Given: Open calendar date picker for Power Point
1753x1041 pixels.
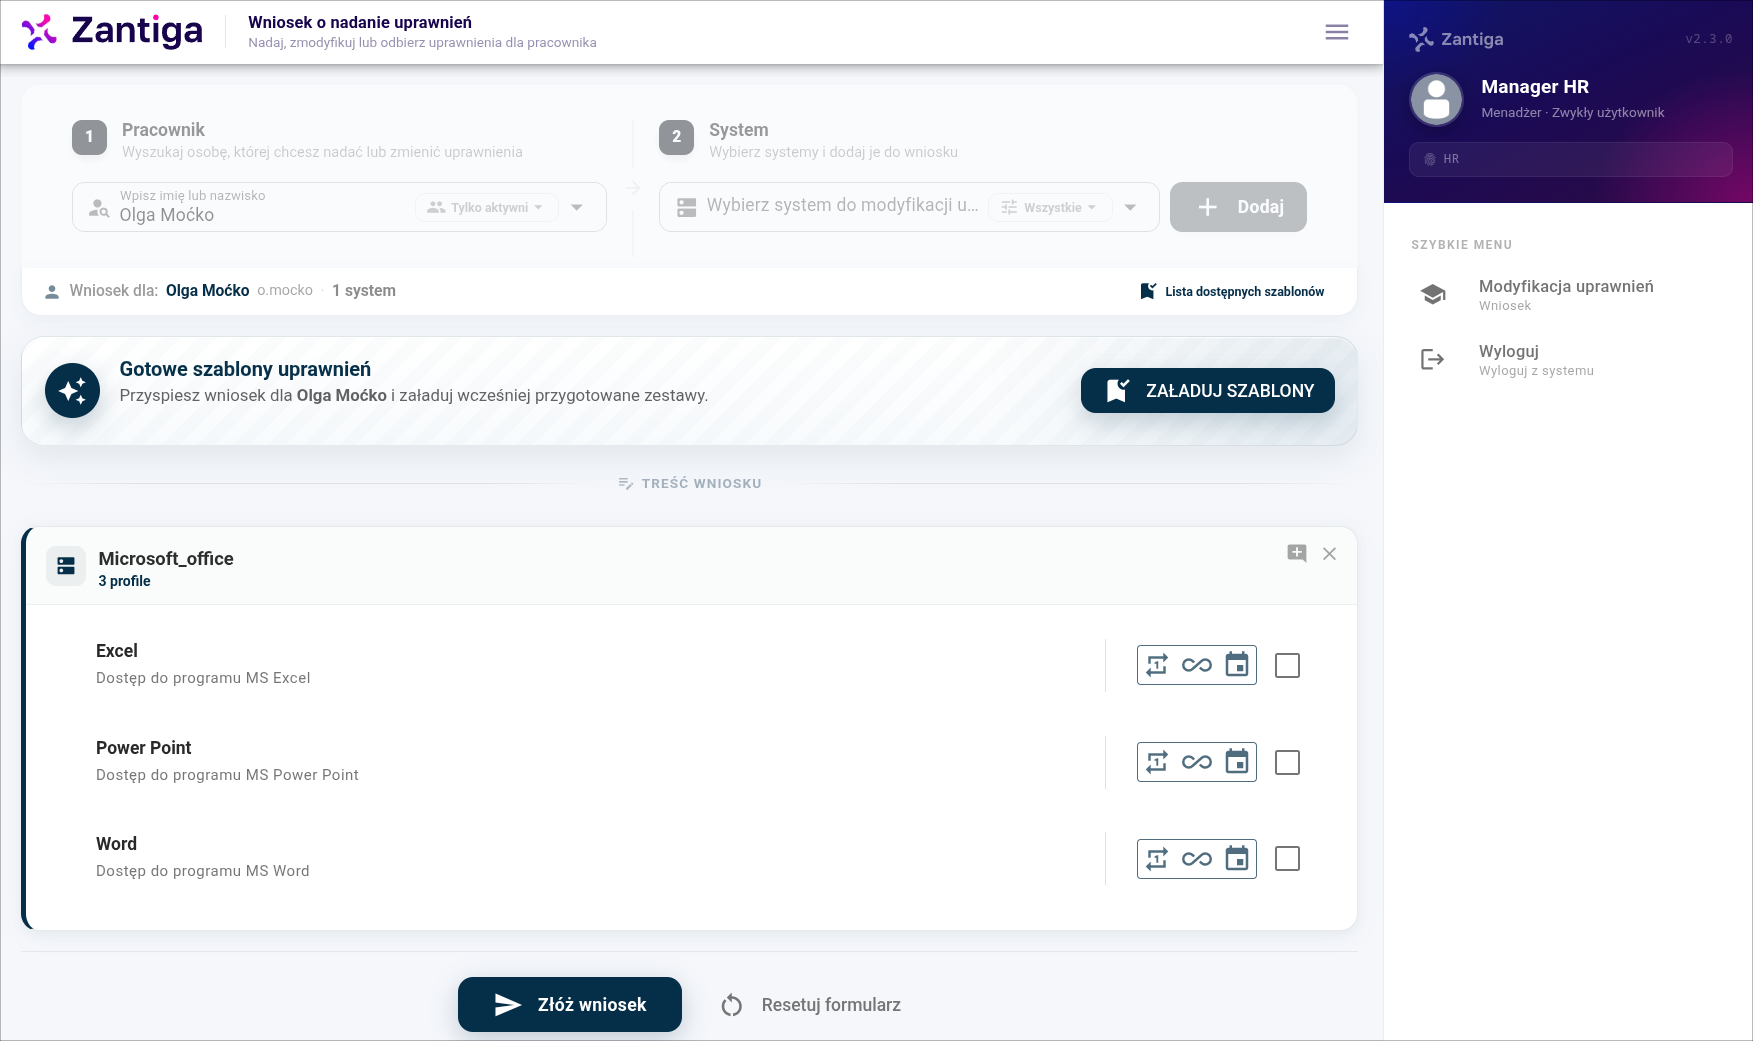Looking at the screenshot, I should click(1237, 762).
